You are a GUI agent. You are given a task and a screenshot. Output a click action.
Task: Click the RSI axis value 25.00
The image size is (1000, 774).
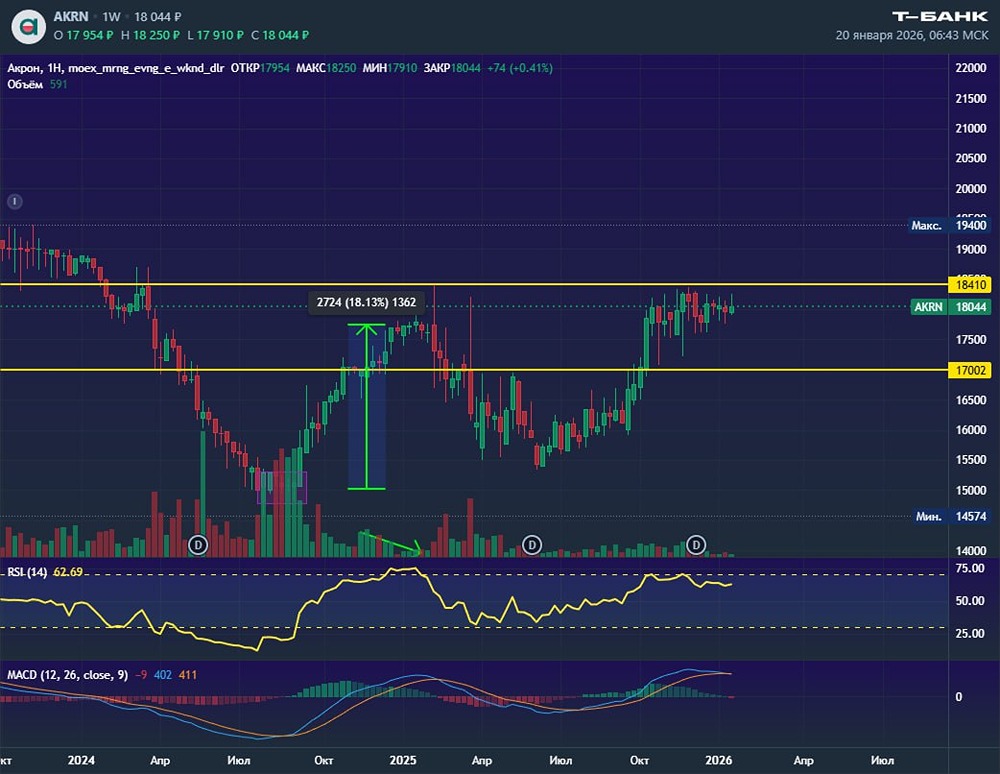[x=969, y=633]
